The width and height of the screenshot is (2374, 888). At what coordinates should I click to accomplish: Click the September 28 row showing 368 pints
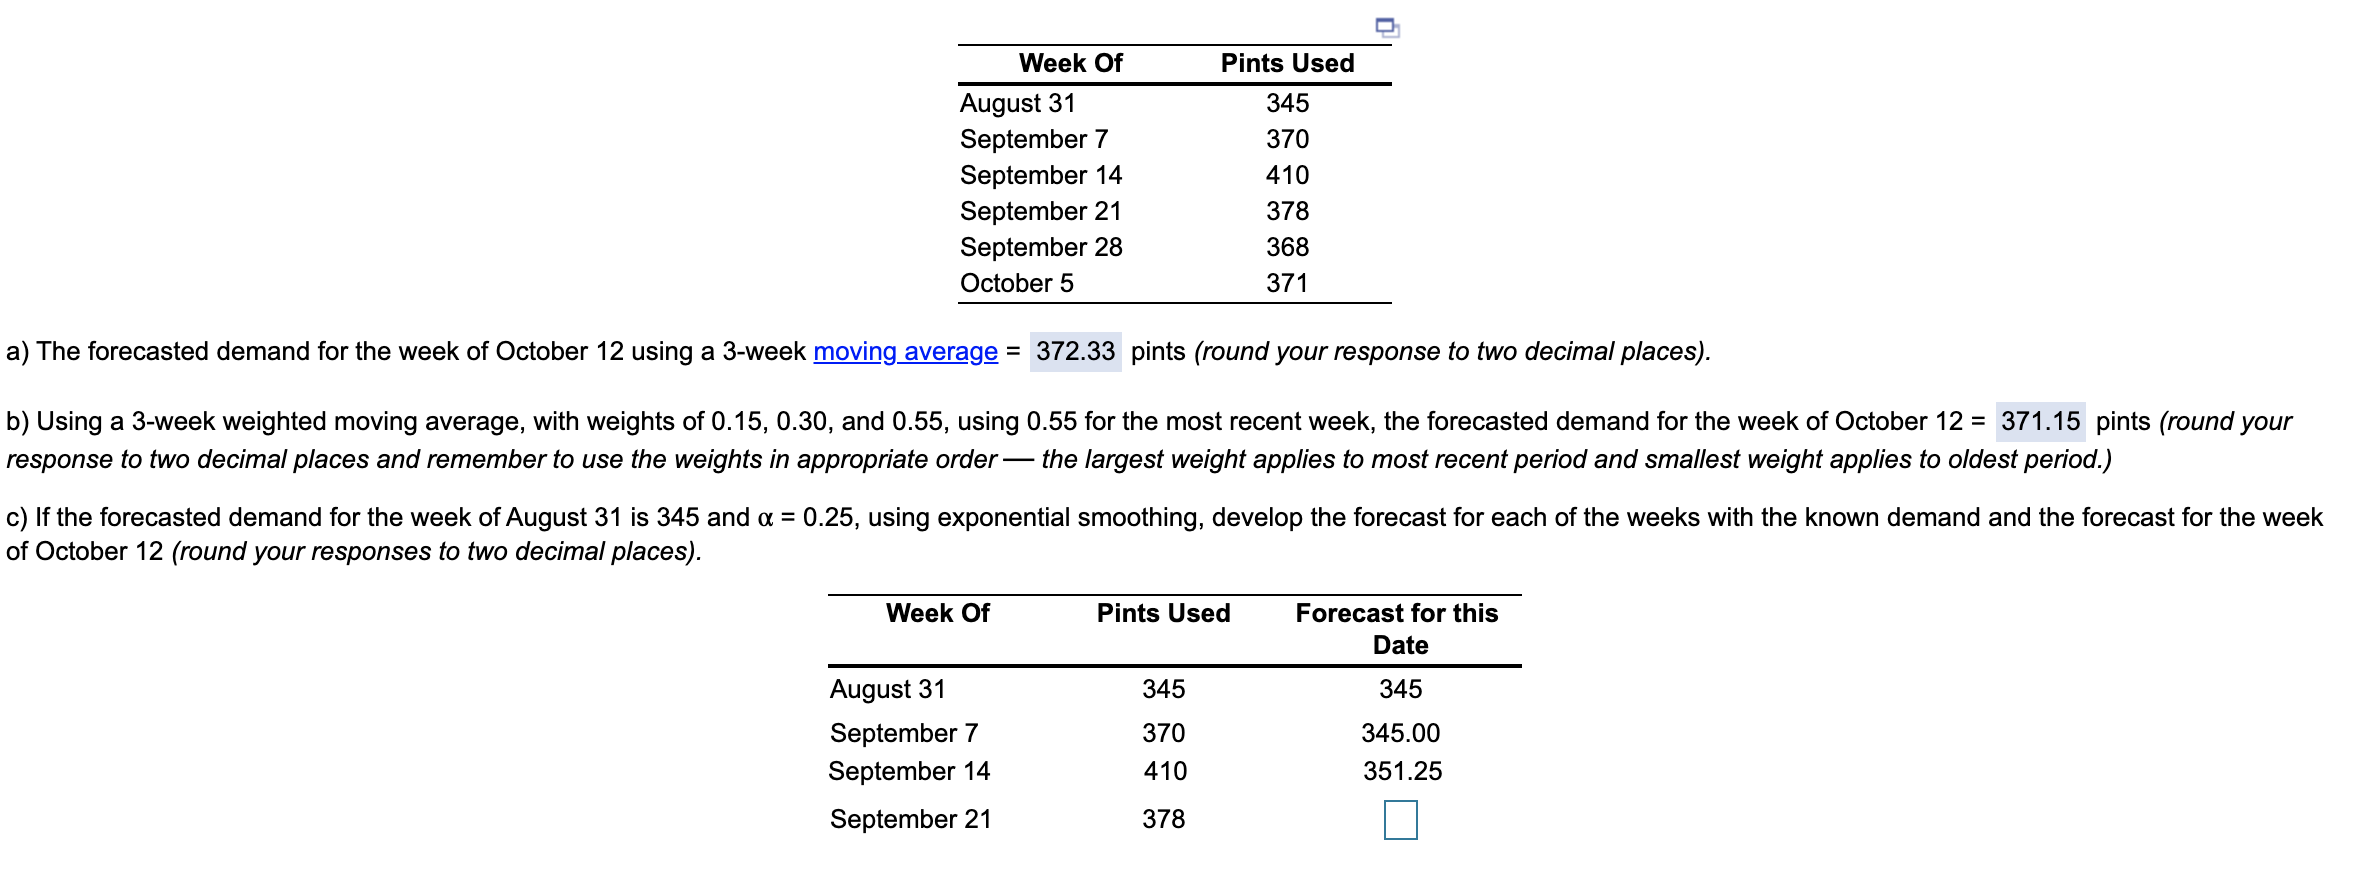tap(1041, 247)
